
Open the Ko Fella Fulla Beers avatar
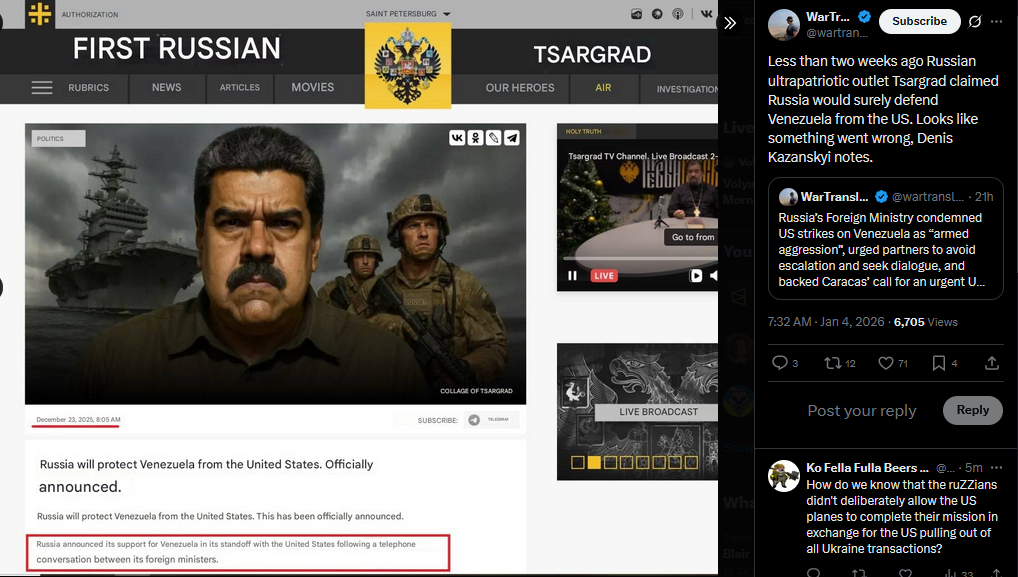point(784,476)
